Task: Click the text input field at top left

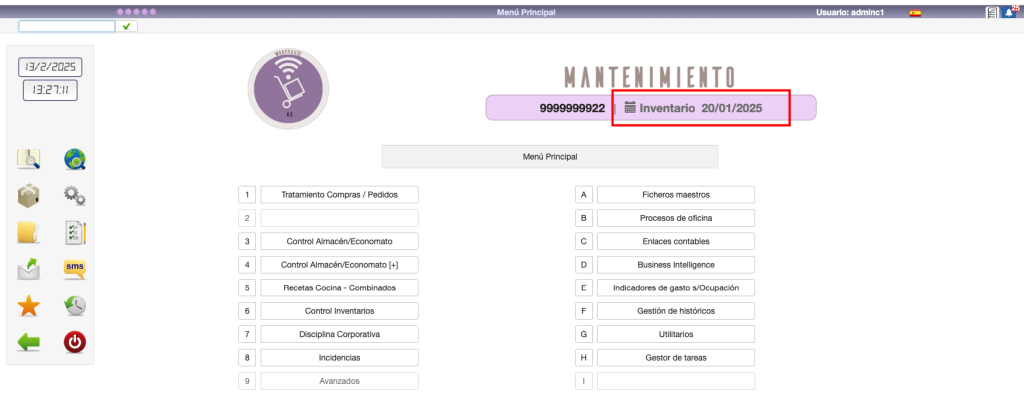Action: point(67,26)
